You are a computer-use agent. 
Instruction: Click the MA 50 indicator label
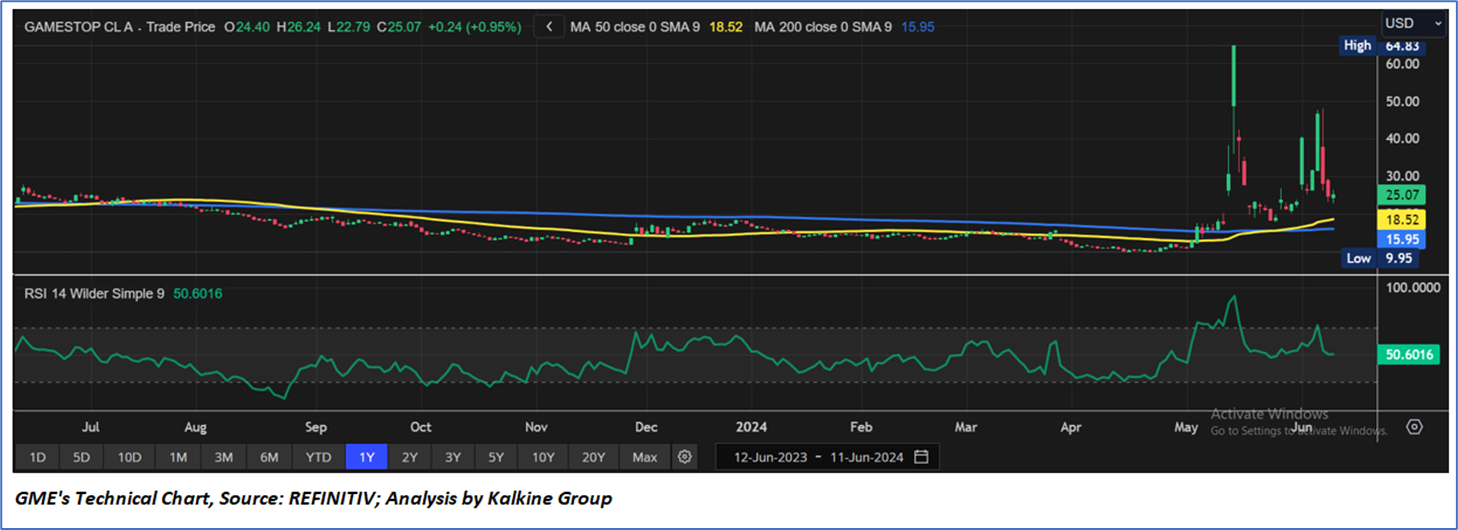click(x=633, y=27)
